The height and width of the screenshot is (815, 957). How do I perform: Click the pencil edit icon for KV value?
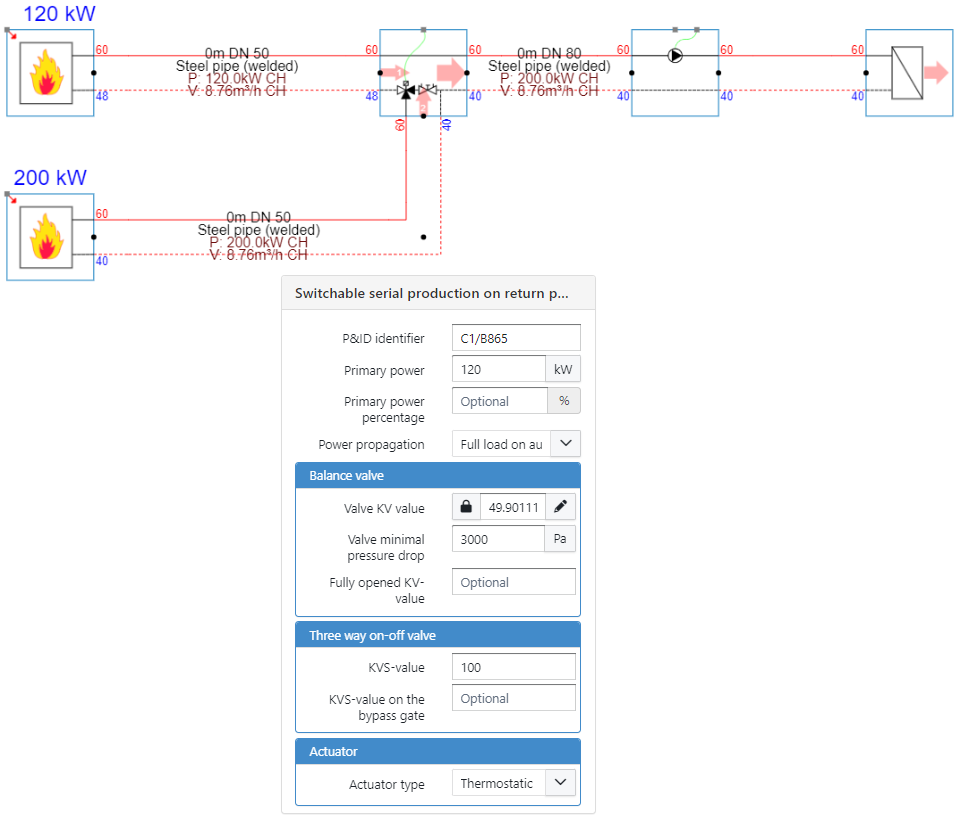[561, 507]
